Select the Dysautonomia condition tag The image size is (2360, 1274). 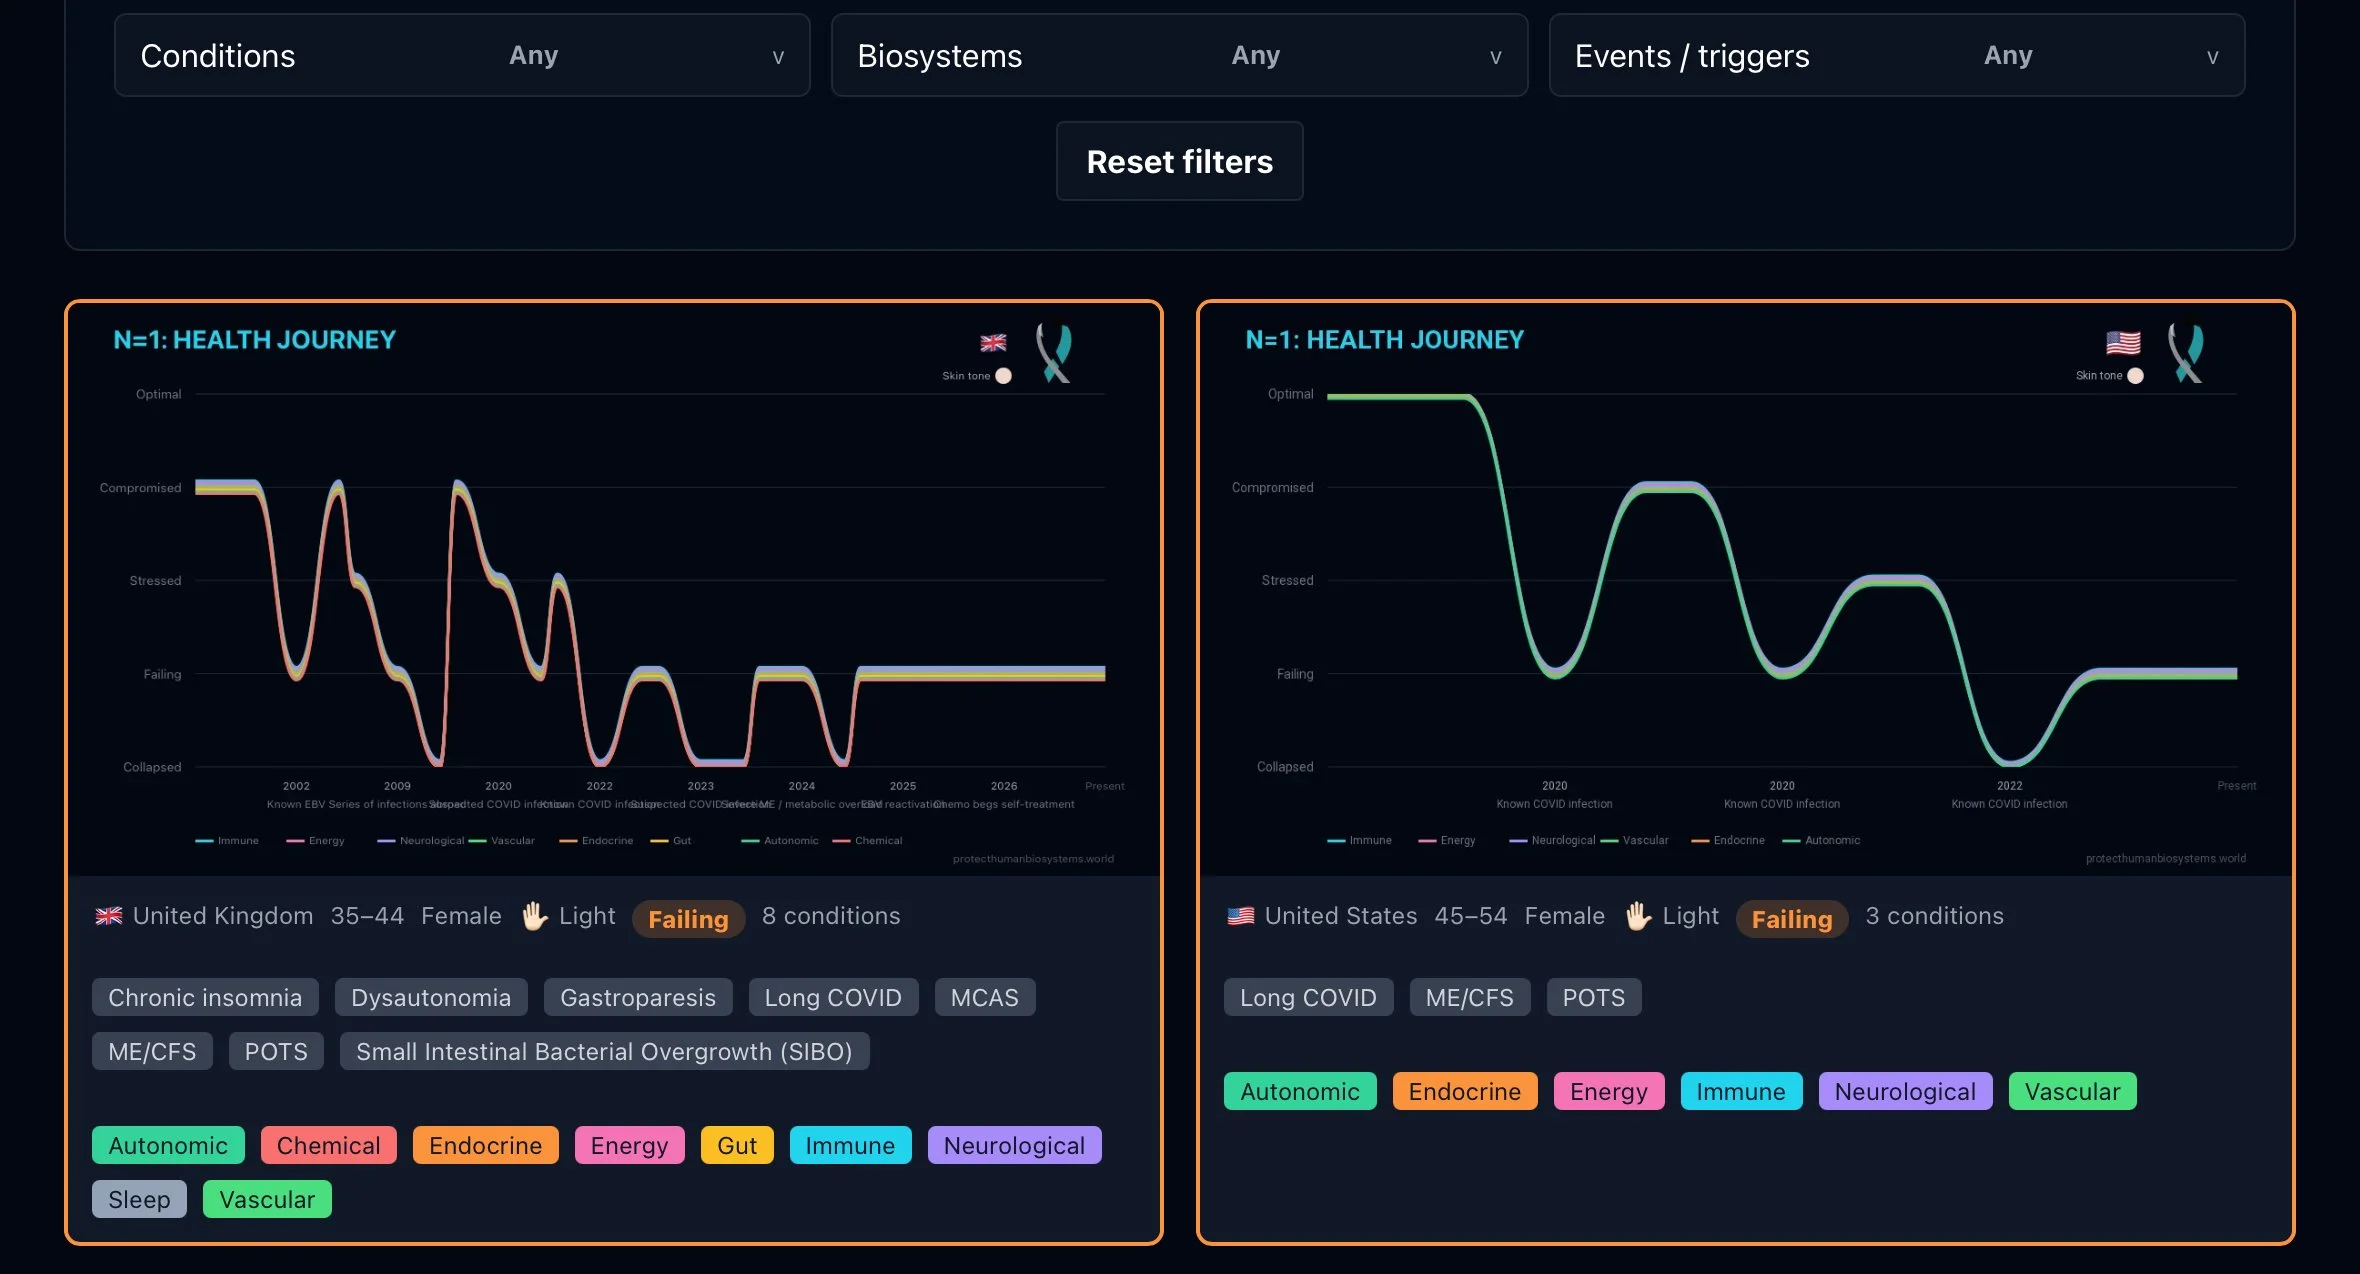click(x=431, y=997)
